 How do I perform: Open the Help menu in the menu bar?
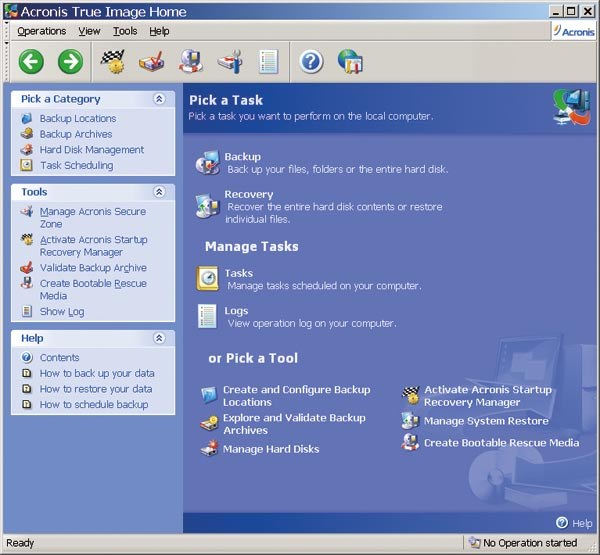[x=159, y=31]
